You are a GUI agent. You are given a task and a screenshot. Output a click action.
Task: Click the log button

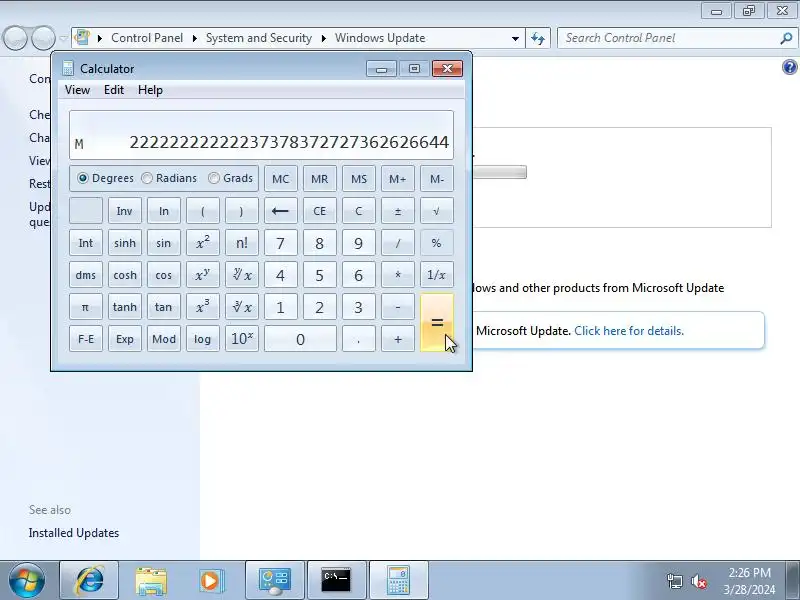(x=203, y=339)
